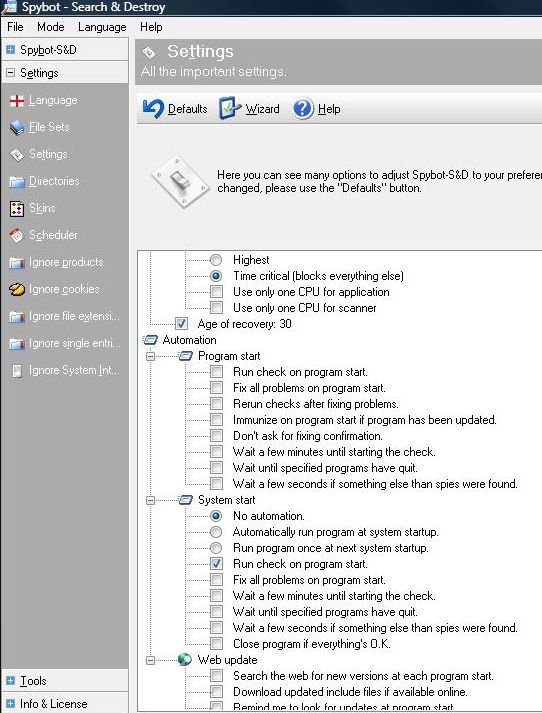The image size is (542, 713).
Task: Click the Wizard button label
Action: (262, 109)
